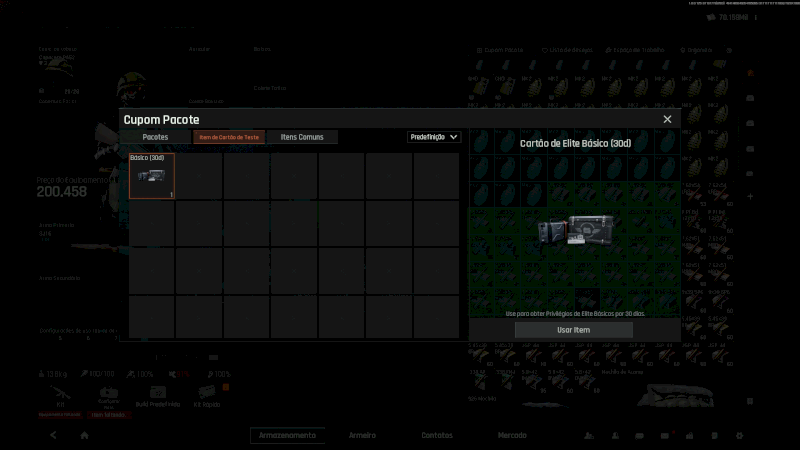The width and height of the screenshot is (800, 450).
Task: Go to the home icon
Action: (85, 435)
